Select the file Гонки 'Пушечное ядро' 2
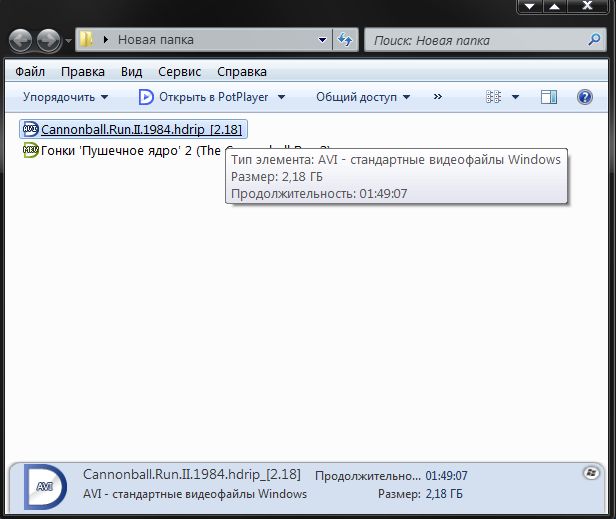Viewport: 616px width, 519px height. [130, 150]
